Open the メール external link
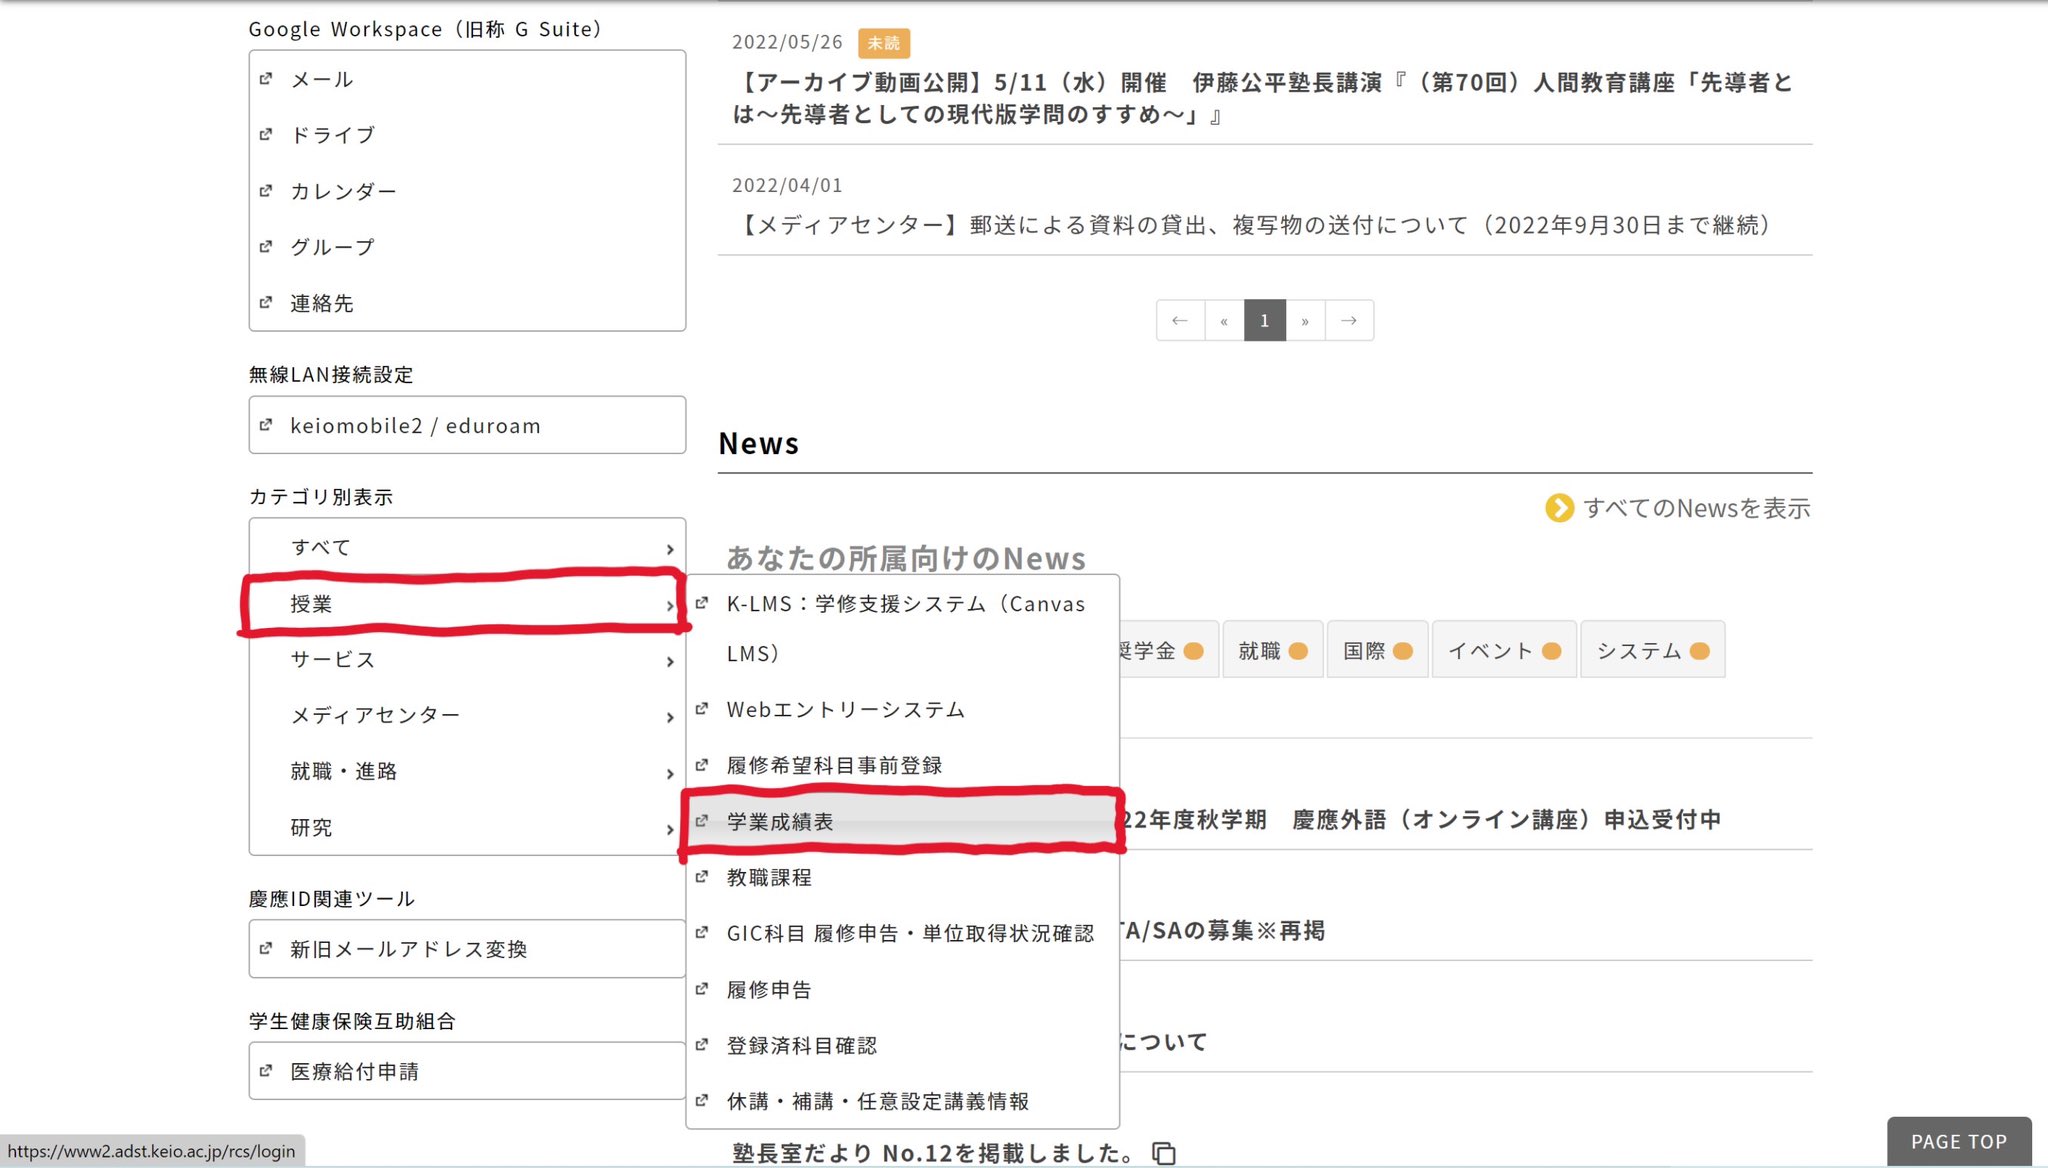2048x1168 pixels. [320, 79]
